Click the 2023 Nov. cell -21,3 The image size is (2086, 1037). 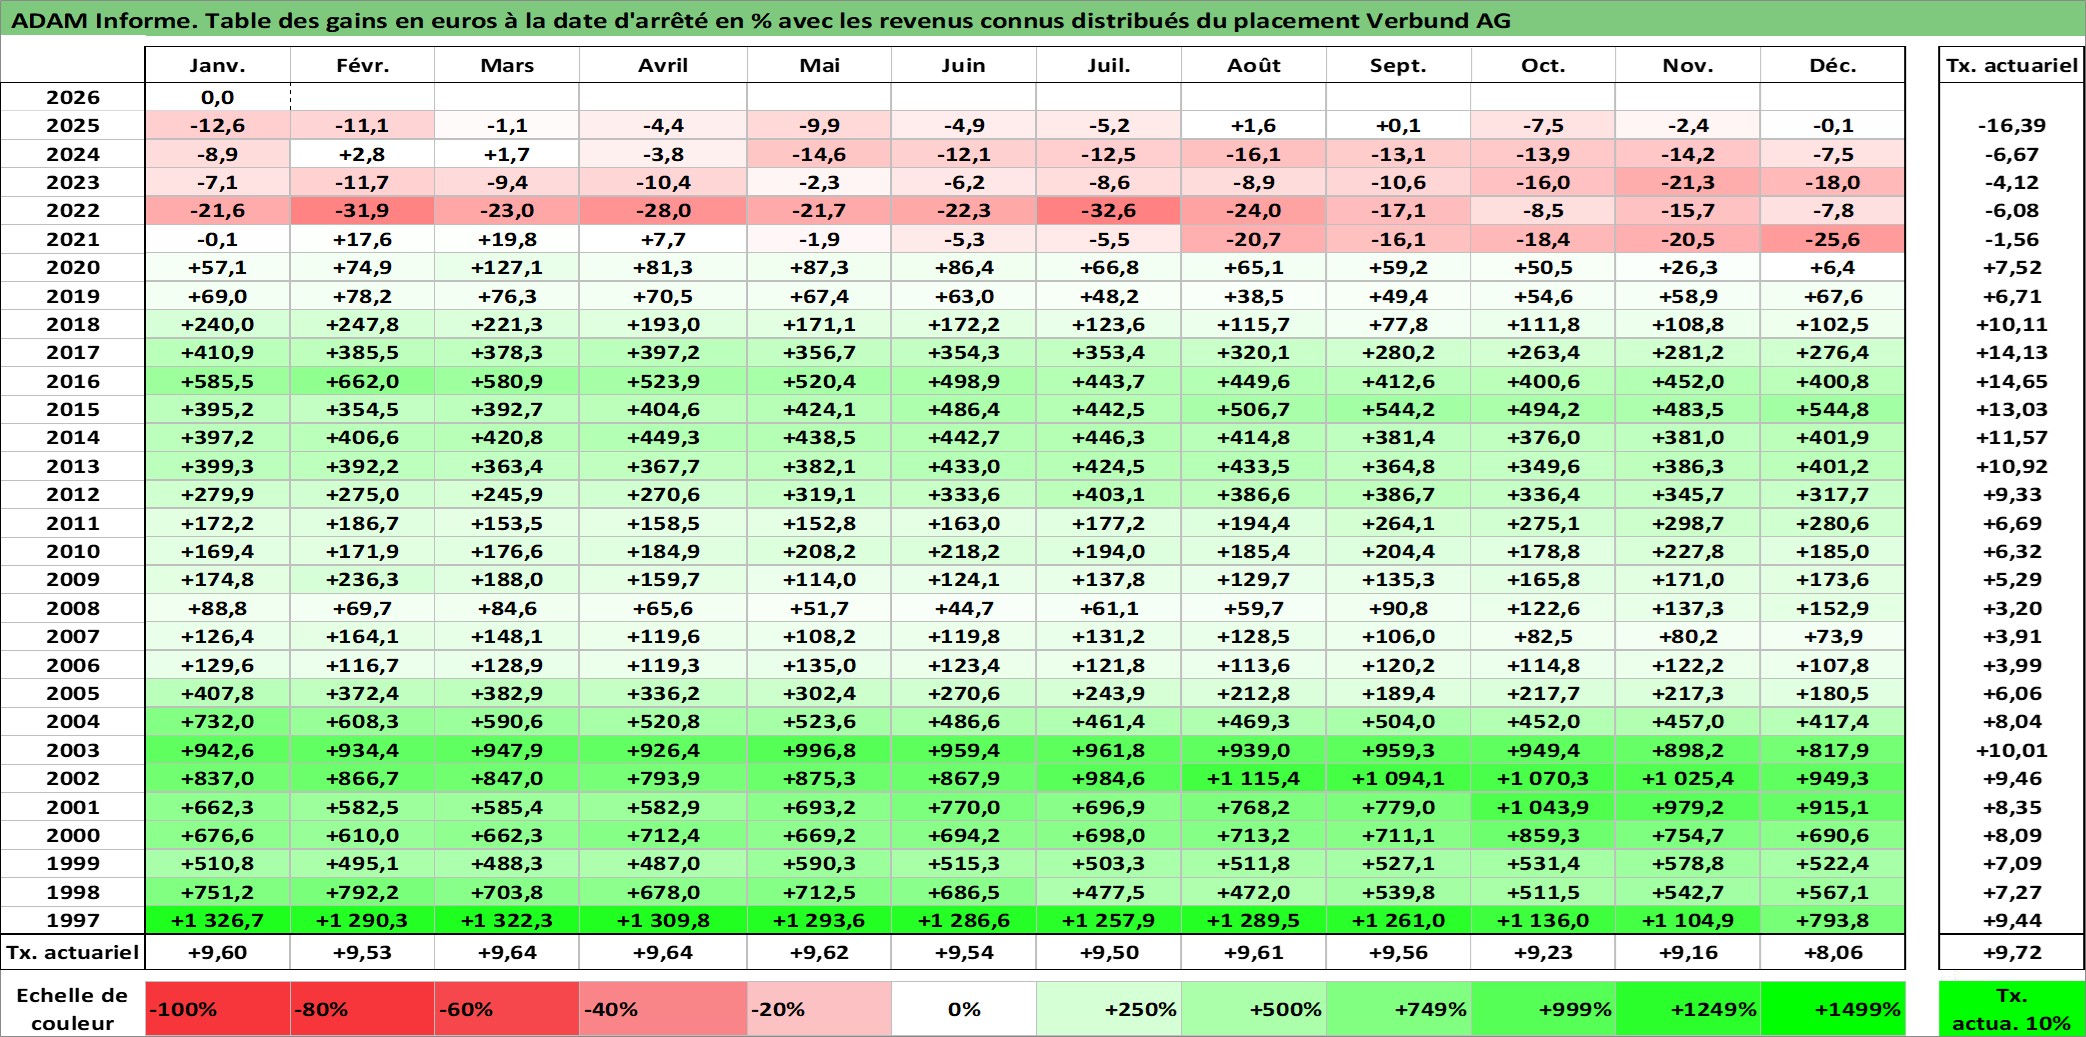[1688, 182]
